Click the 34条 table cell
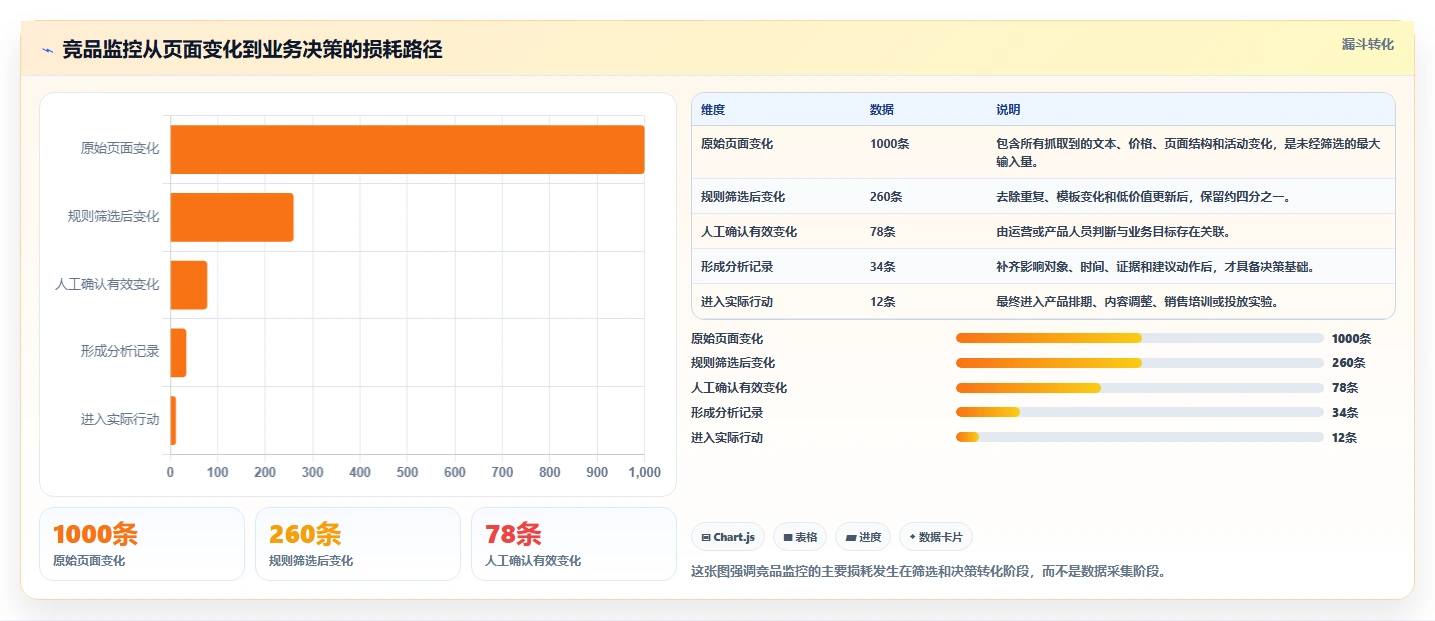This screenshot has height=621, width=1435. [x=883, y=267]
